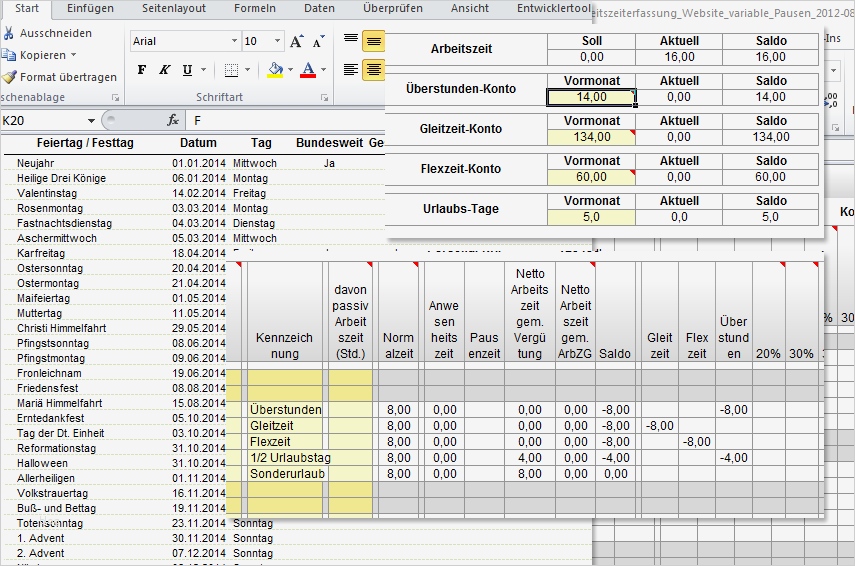The width and height of the screenshot is (855, 566).
Task: Click the Format übertragen paintbrush icon
Action: pyautogui.click(x=9, y=77)
